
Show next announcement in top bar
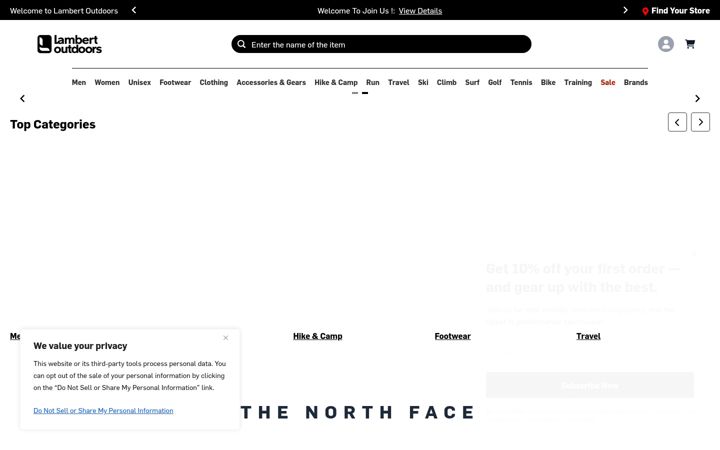tap(625, 10)
